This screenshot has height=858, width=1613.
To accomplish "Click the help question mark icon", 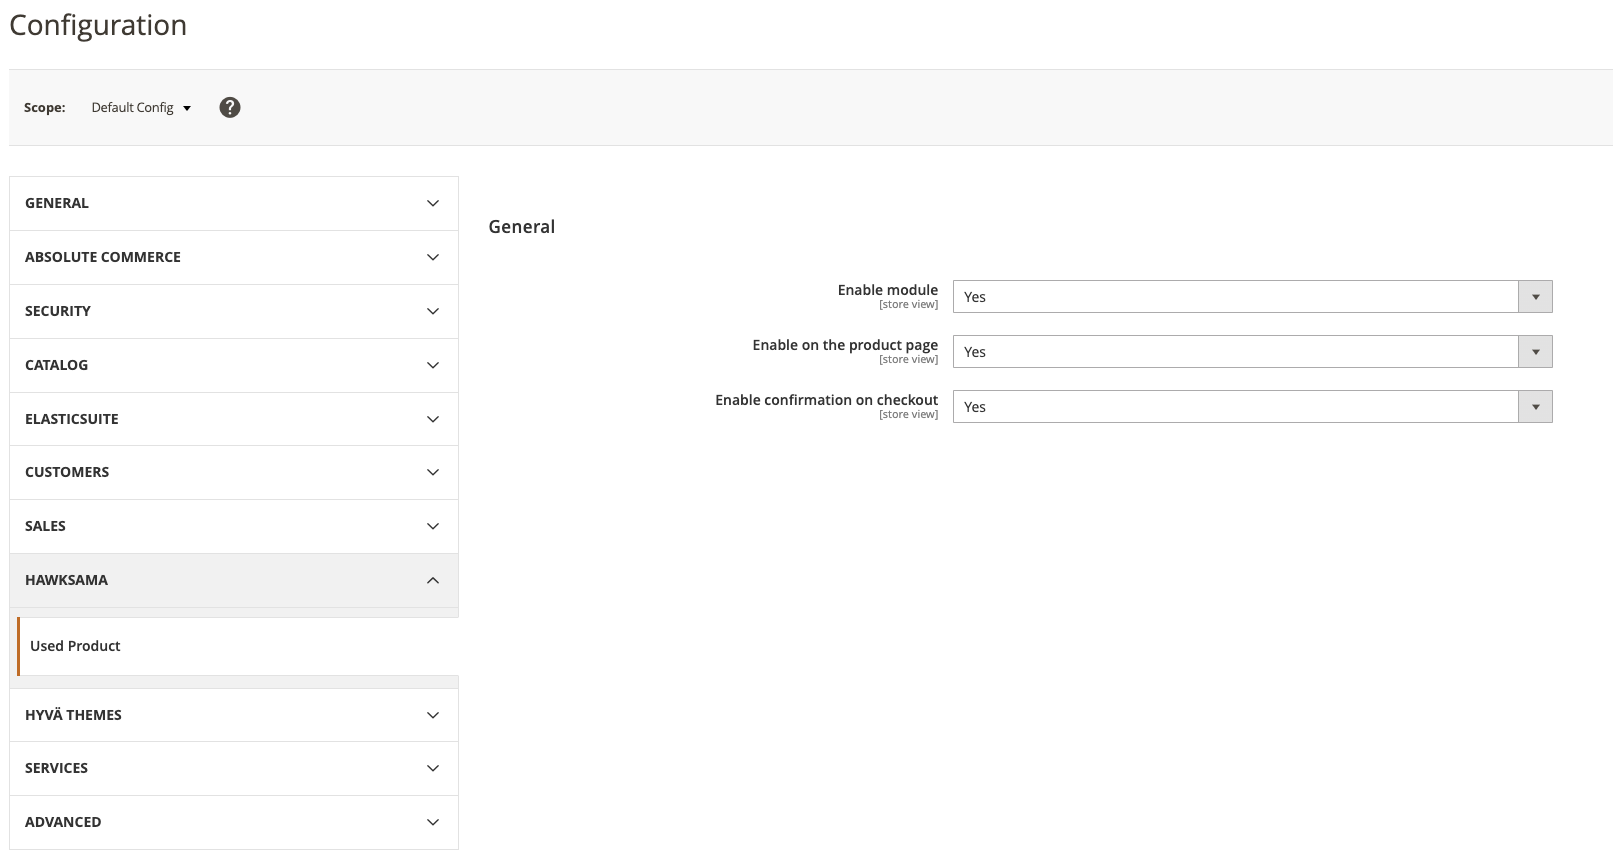I will point(230,108).
